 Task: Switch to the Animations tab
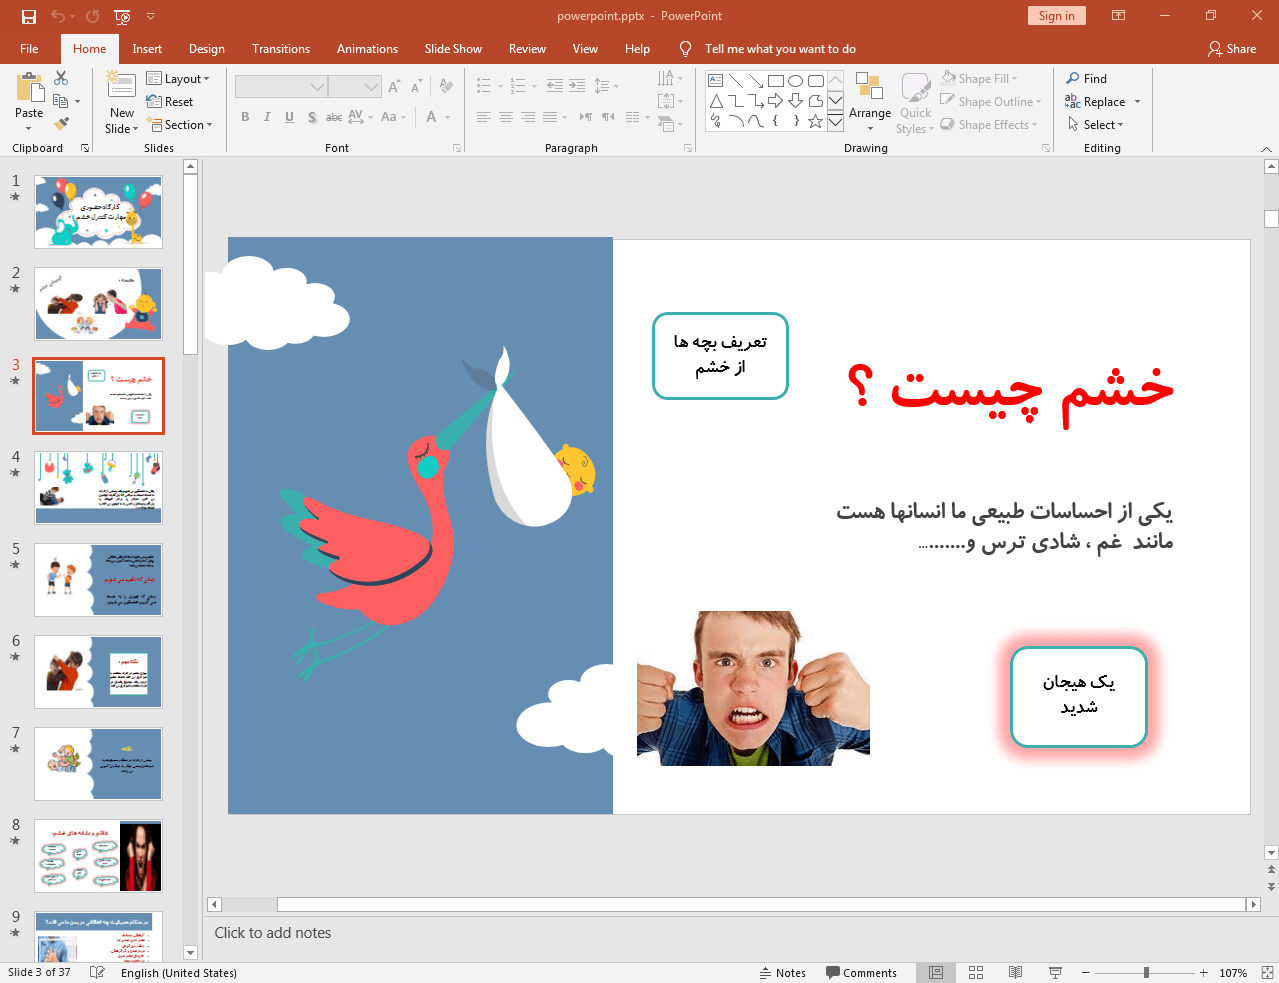367,48
